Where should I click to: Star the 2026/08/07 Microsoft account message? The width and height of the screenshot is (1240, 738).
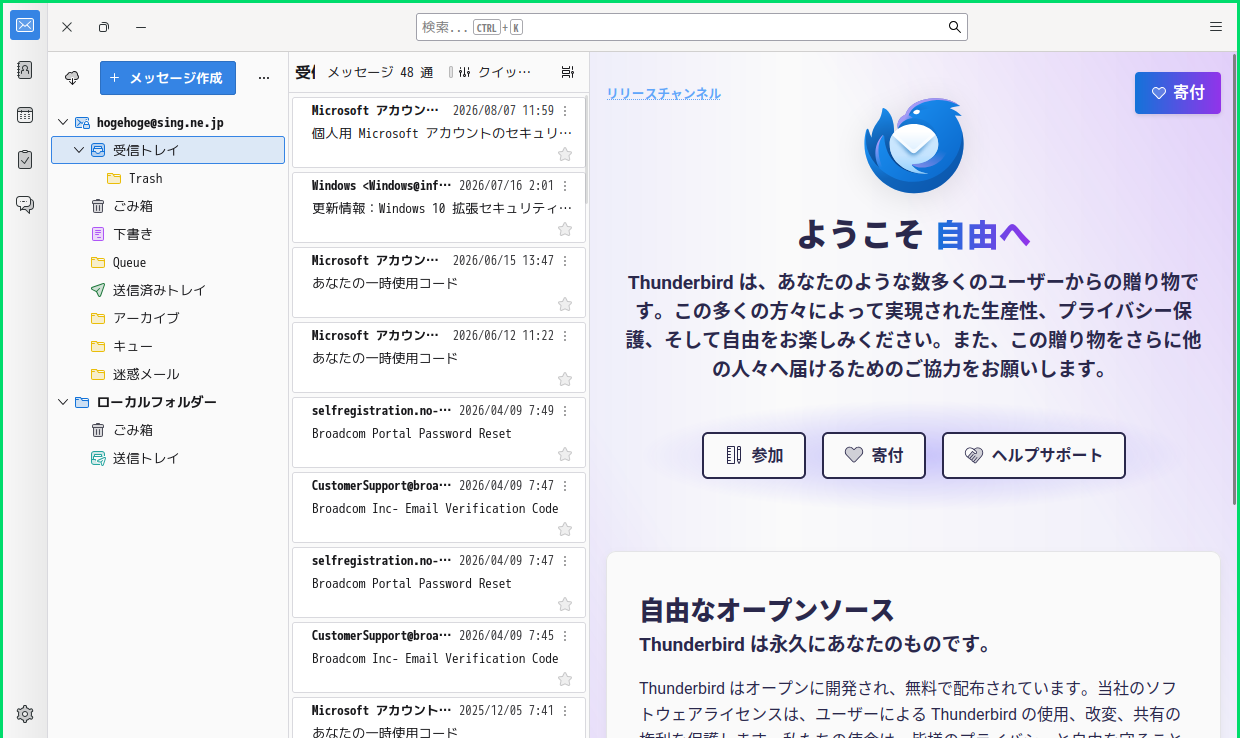[x=565, y=154]
